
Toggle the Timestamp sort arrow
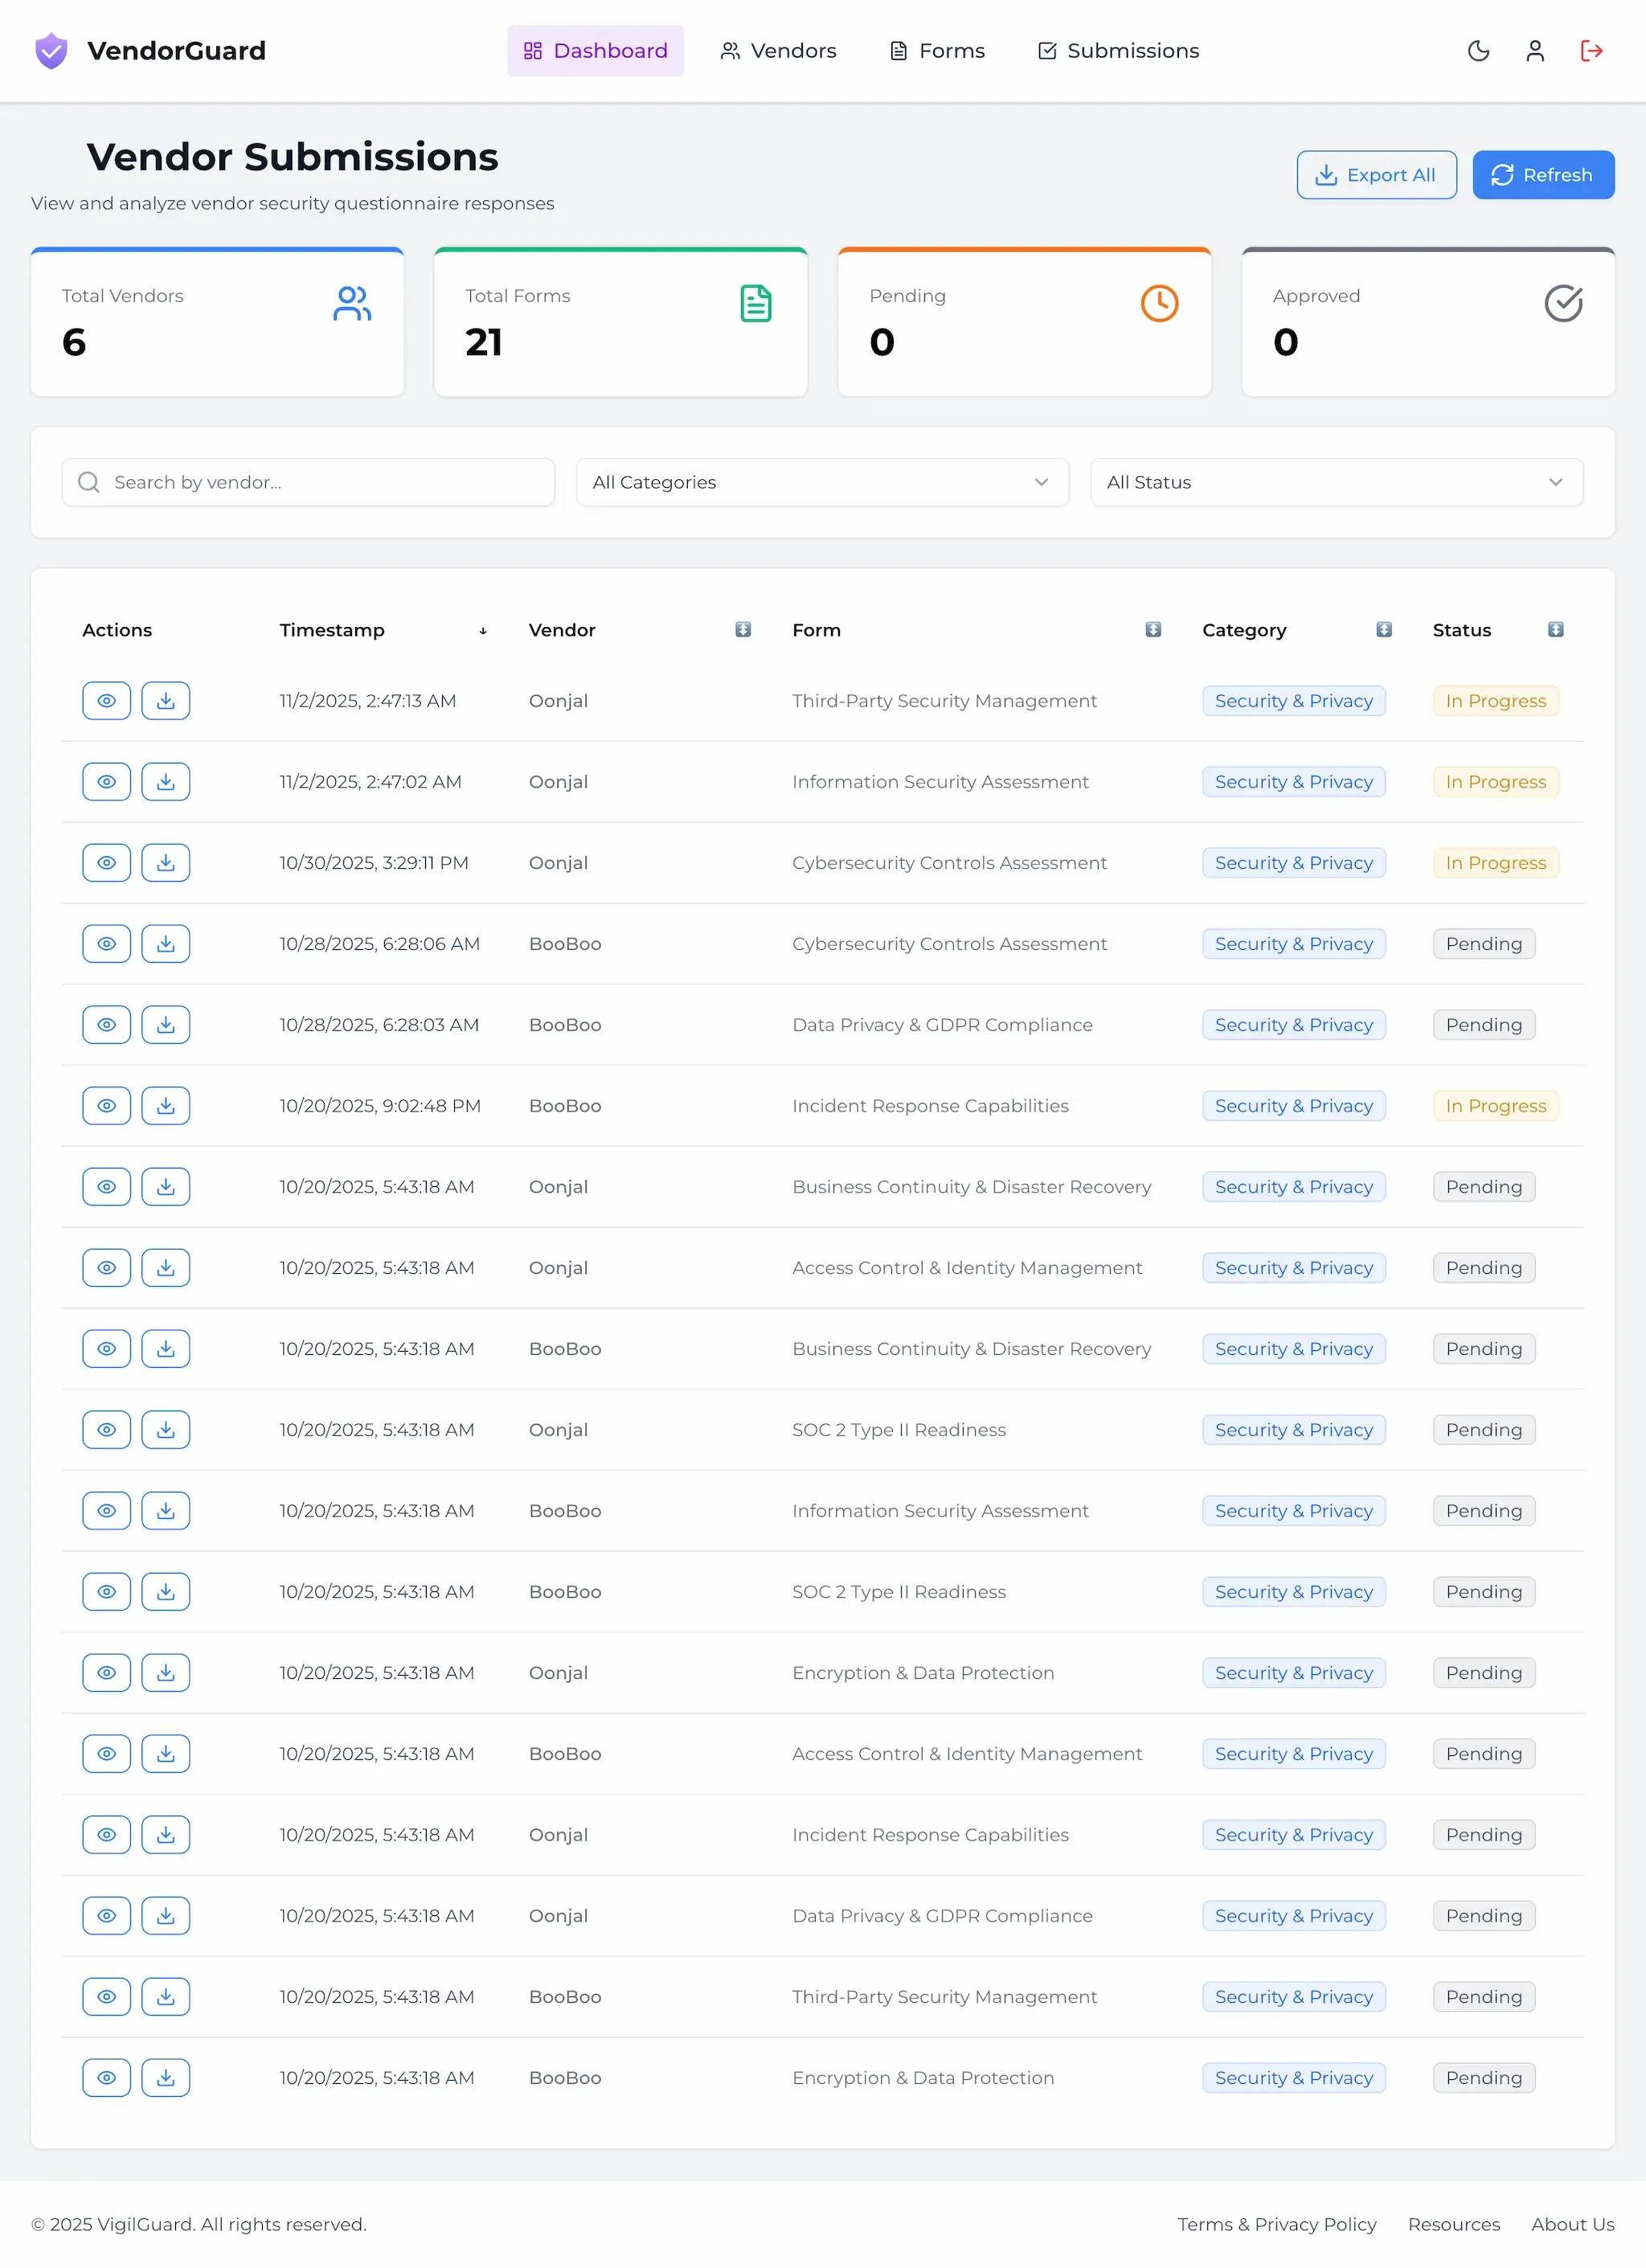(483, 630)
